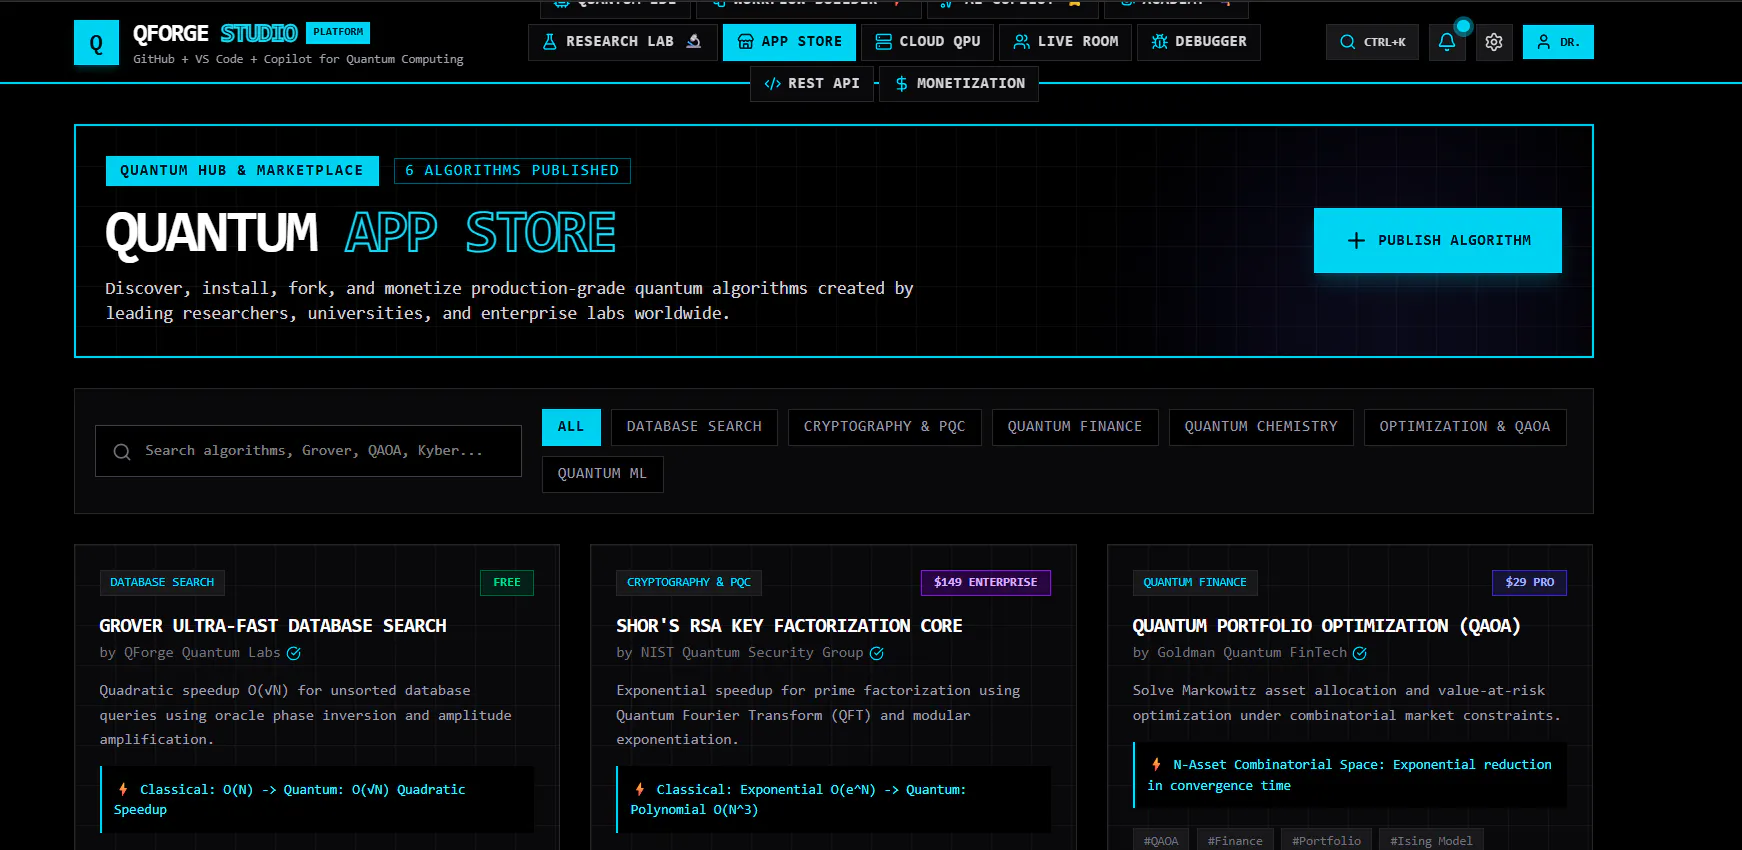Open the REST API tab
The height and width of the screenshot is (850, 1742).
pyautogui.click(x=811, y=84)
